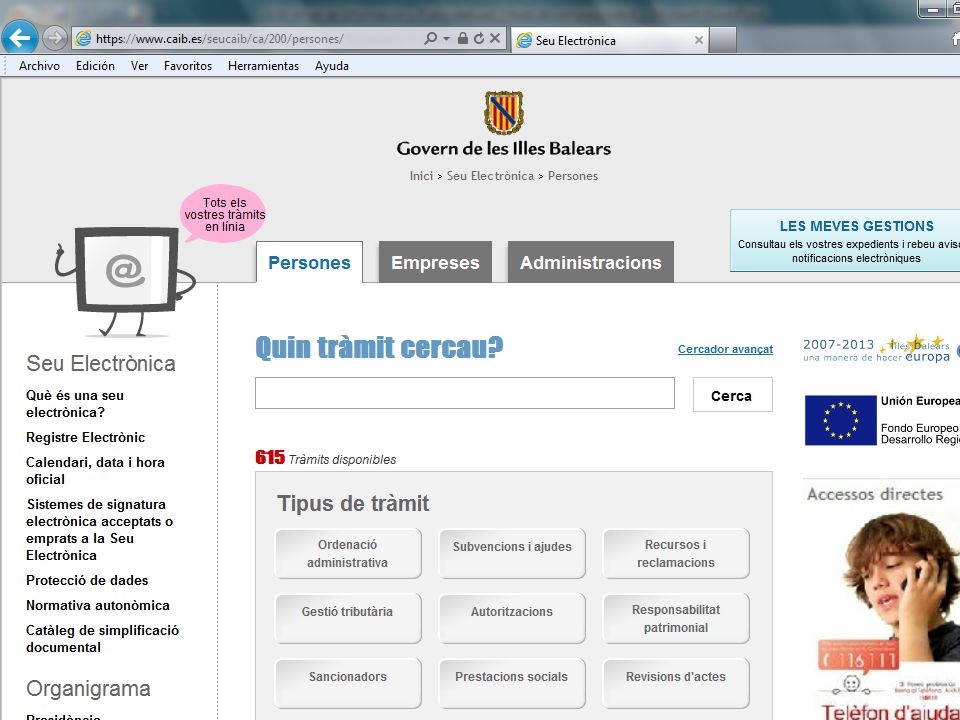
Task: Click the security padlock icon
Action: pyautogui.click(x=463, y=39)
